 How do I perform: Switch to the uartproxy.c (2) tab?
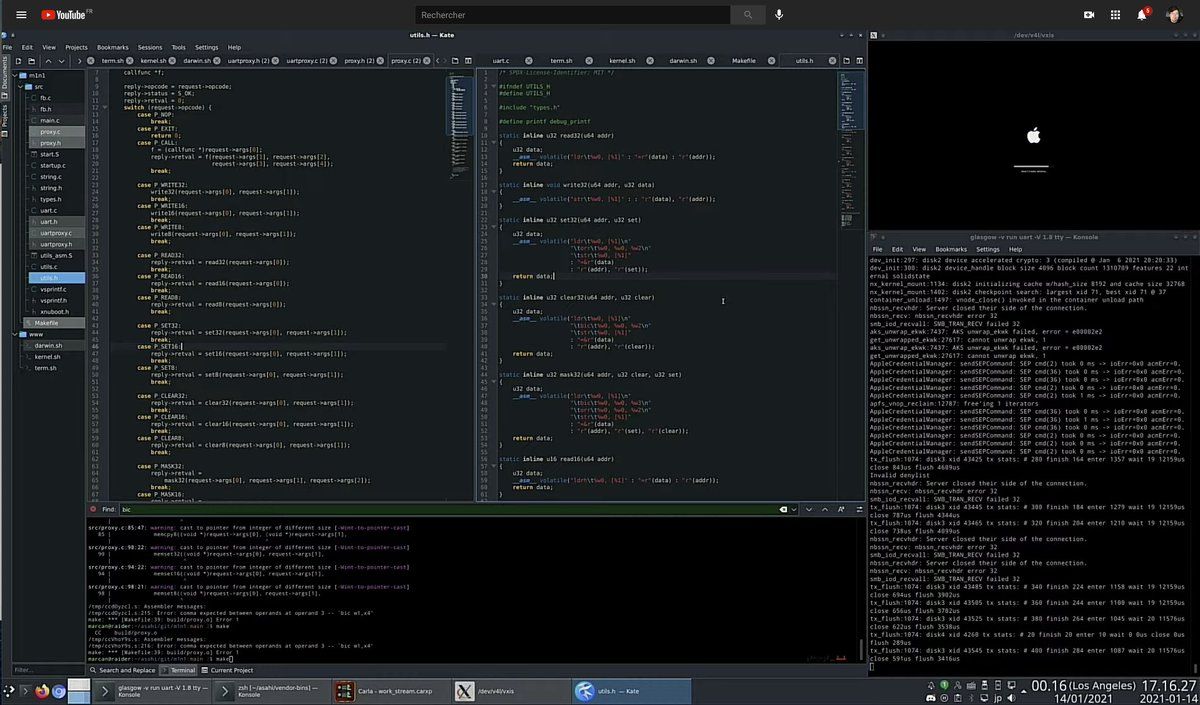tap(307, 61)
